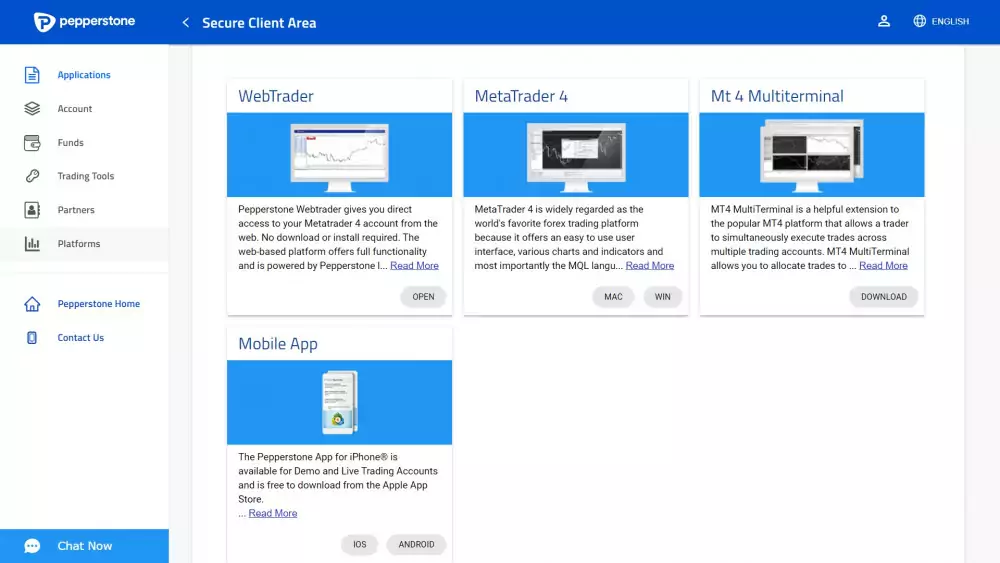Click the Multiterminal DOWNLOAD button
The height and width of the screenshot is (563, 1000).
click(883, 296)
